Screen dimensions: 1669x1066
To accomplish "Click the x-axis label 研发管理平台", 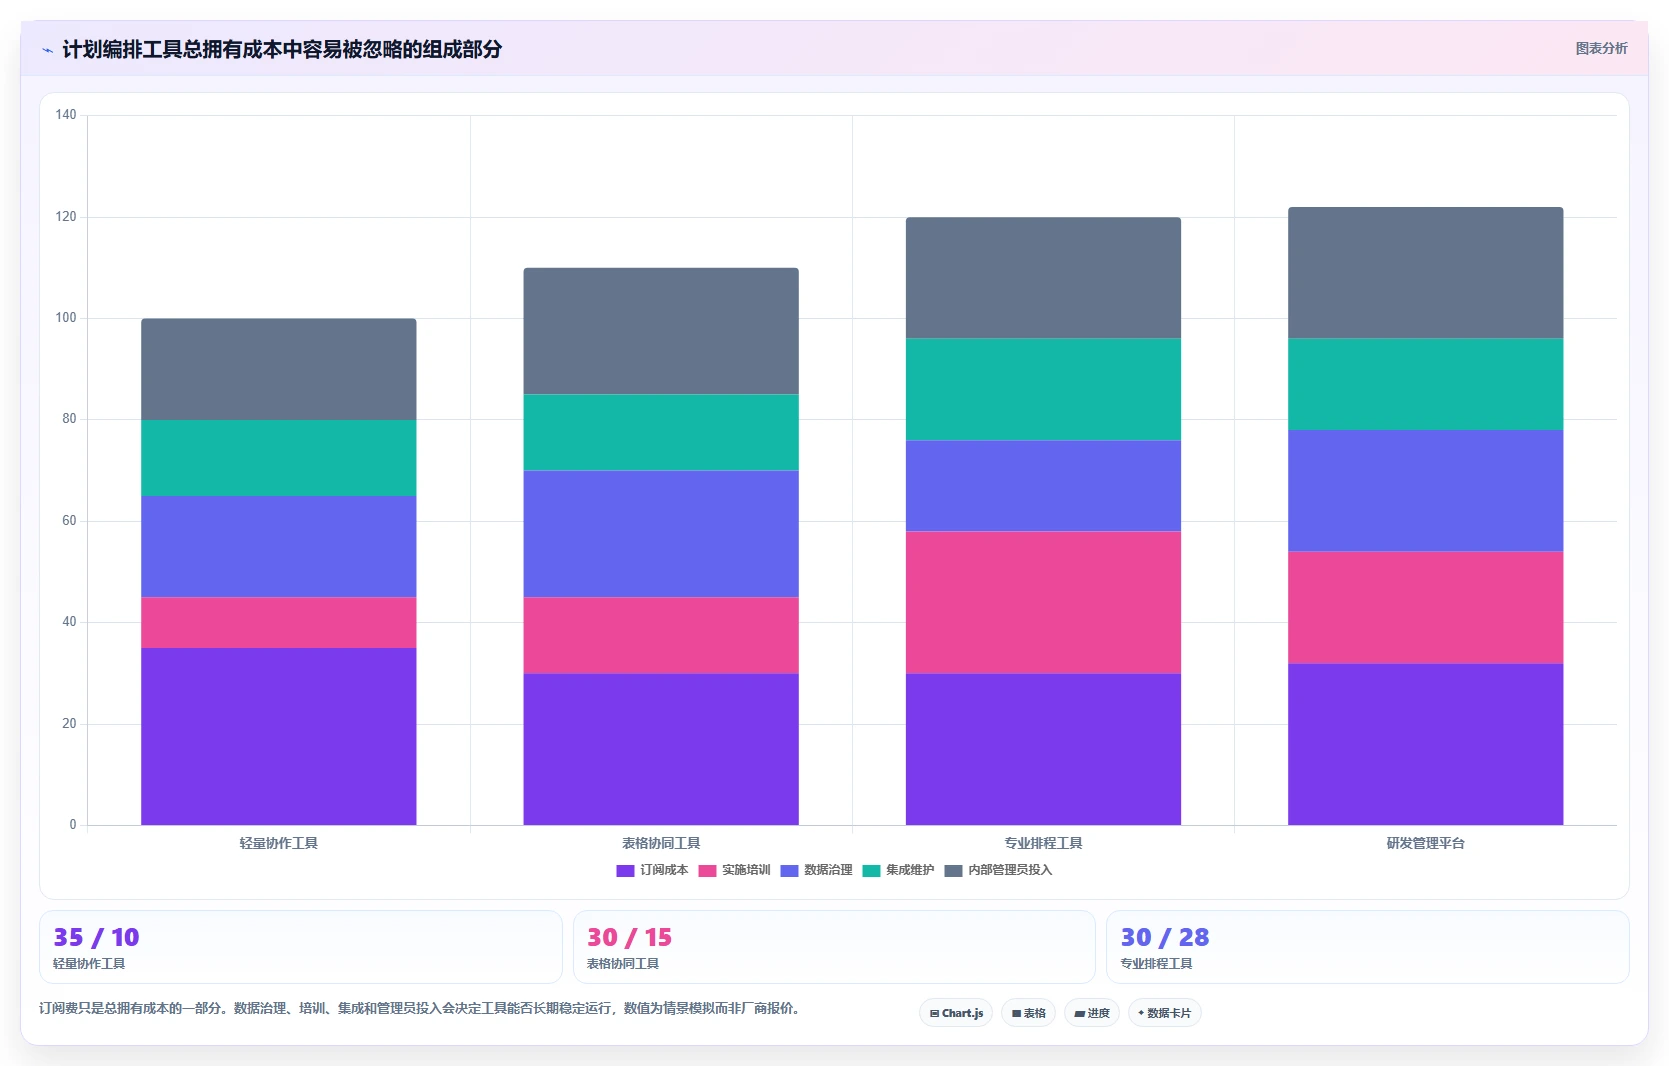I will (x=1425, y=843).
